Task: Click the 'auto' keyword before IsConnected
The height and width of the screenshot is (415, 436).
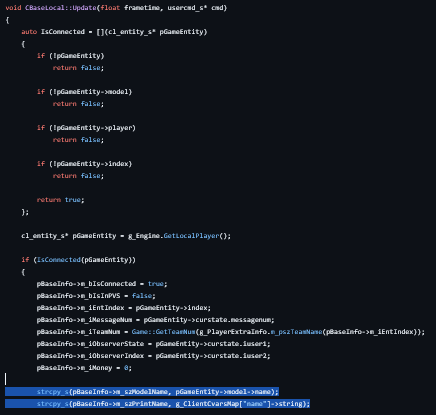Action: [x=29, y=32]
